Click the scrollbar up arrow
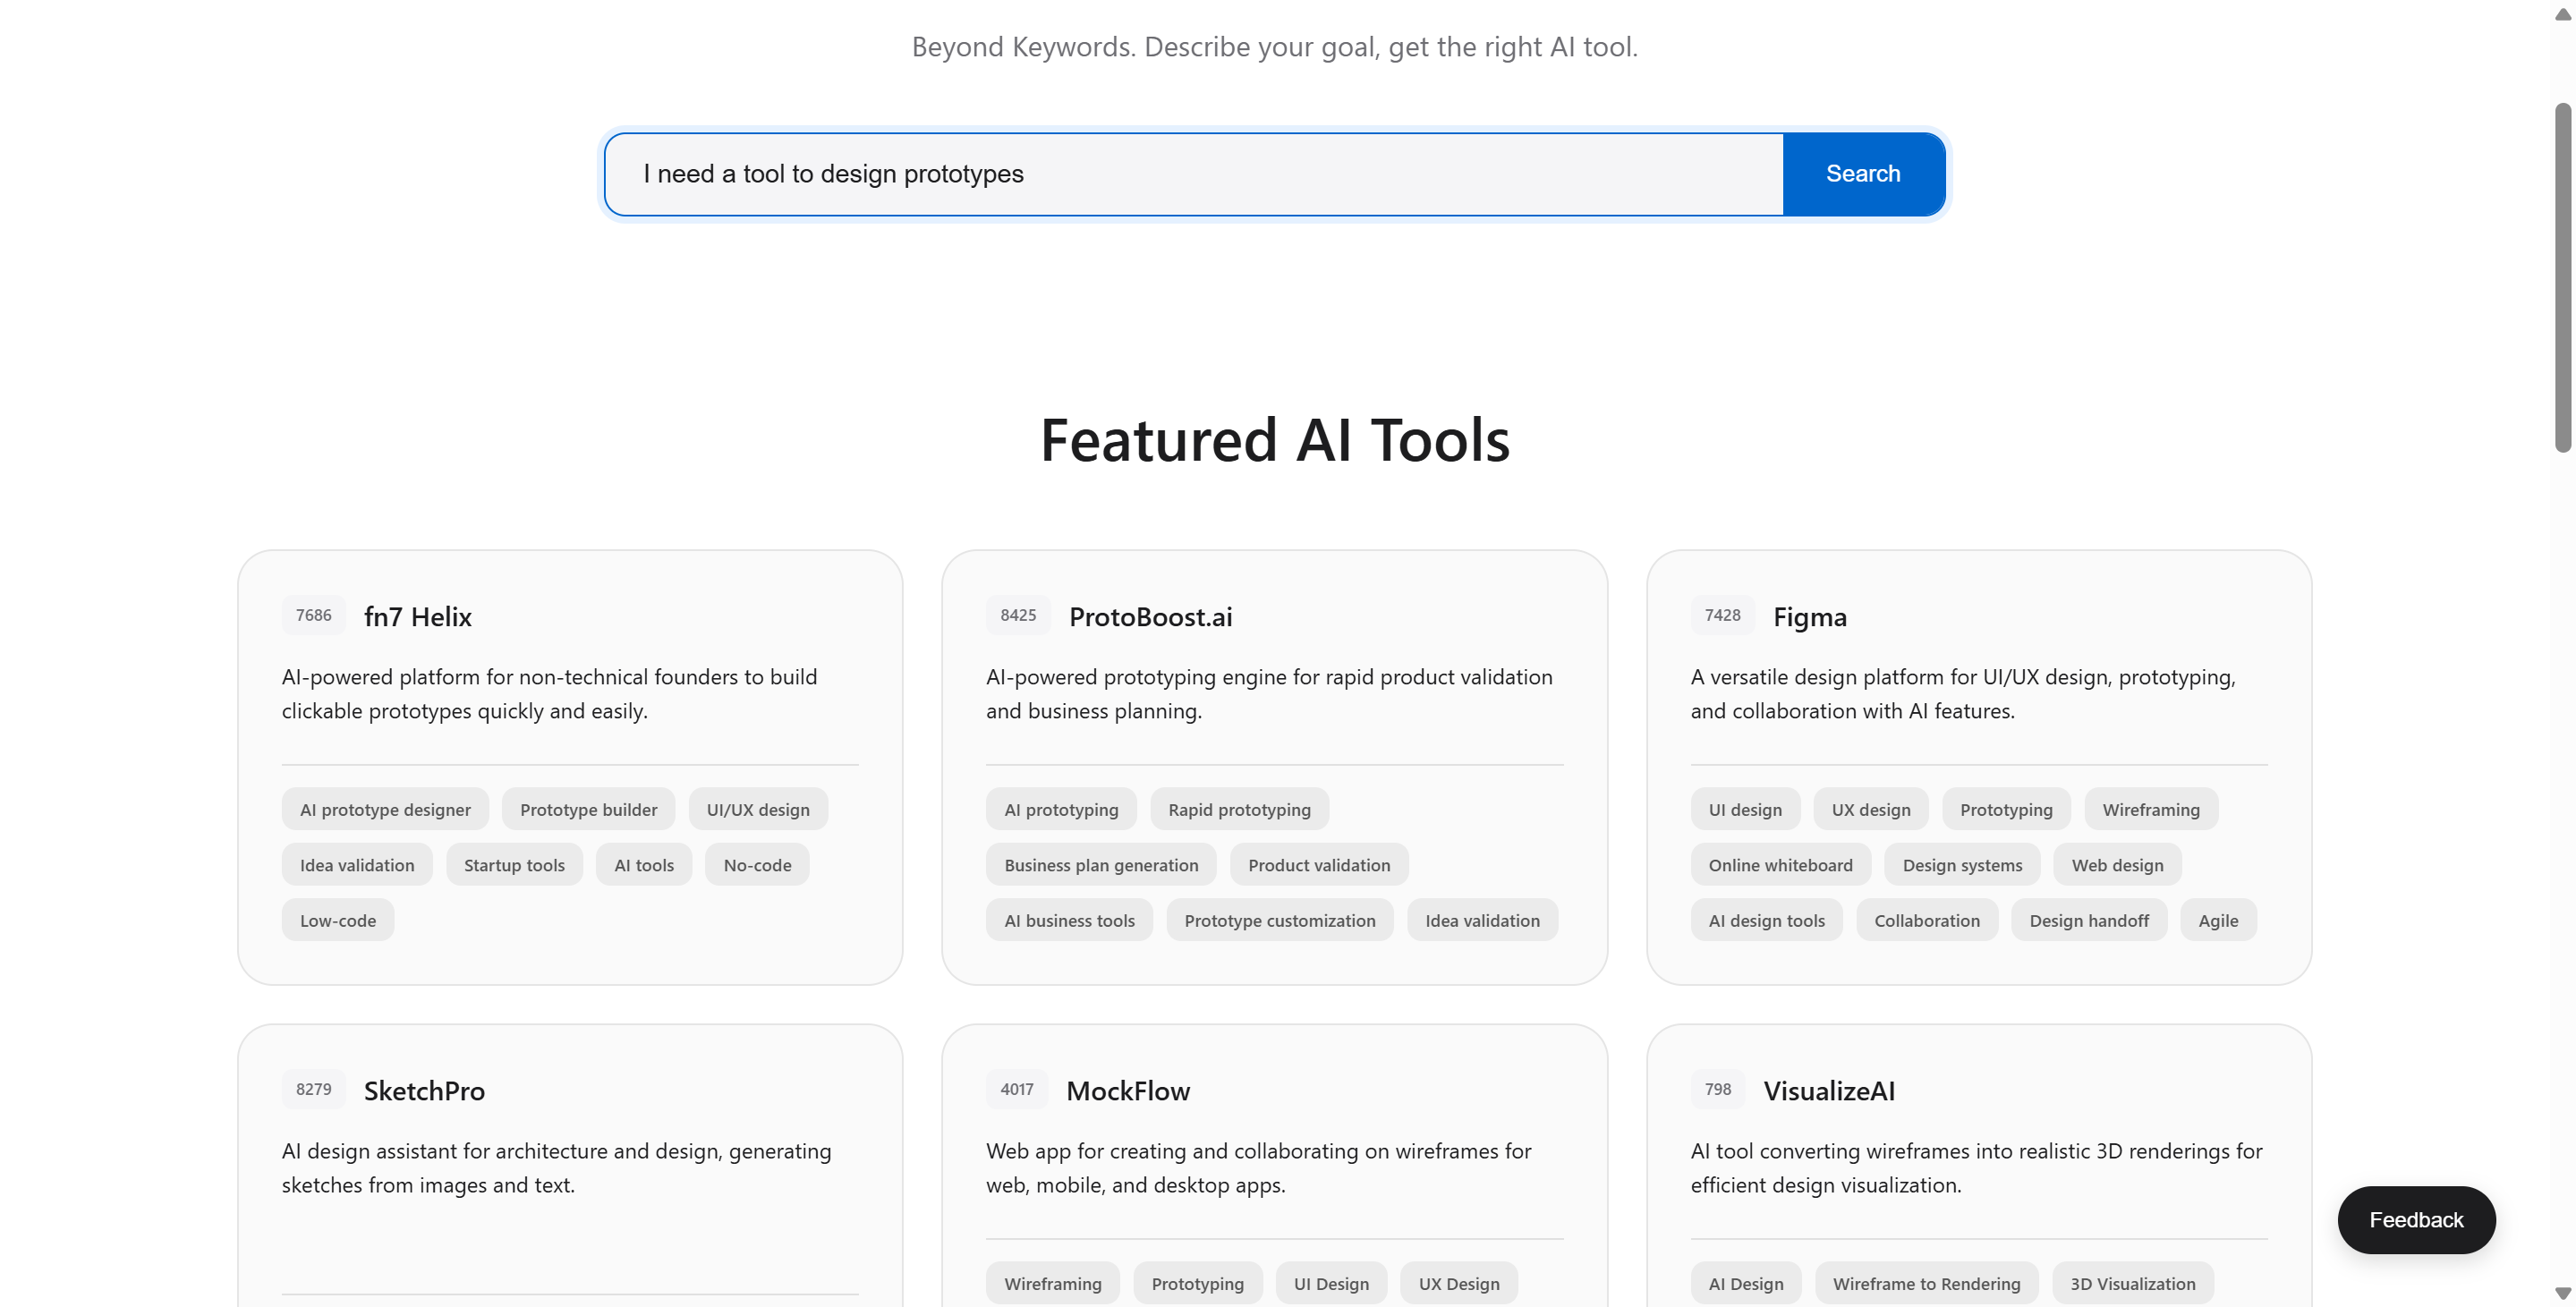This screenshot has width=2576, height=1307. point(2563,14)
